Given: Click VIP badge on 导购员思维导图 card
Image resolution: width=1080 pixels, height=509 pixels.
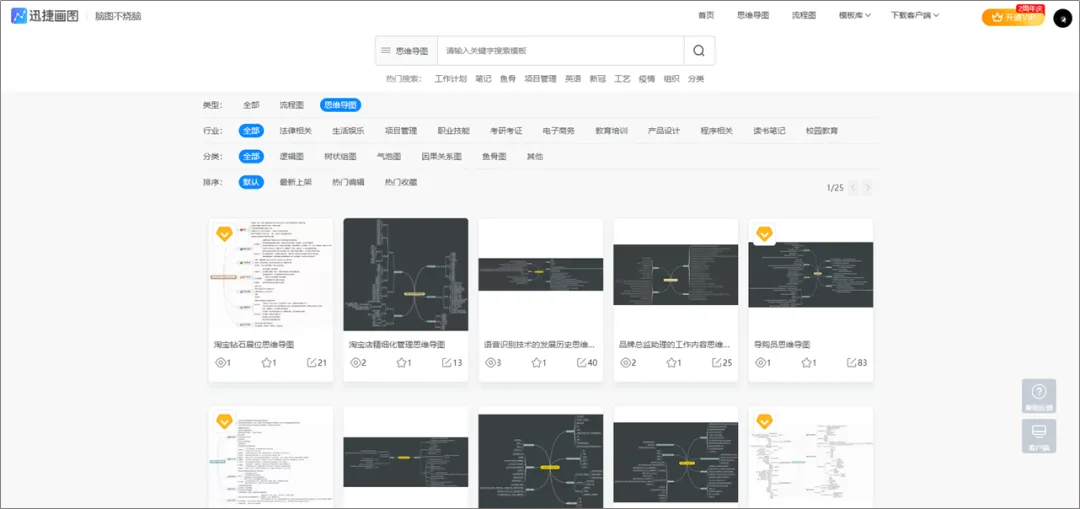Looking at the screenshot, I should pos(765,234).
